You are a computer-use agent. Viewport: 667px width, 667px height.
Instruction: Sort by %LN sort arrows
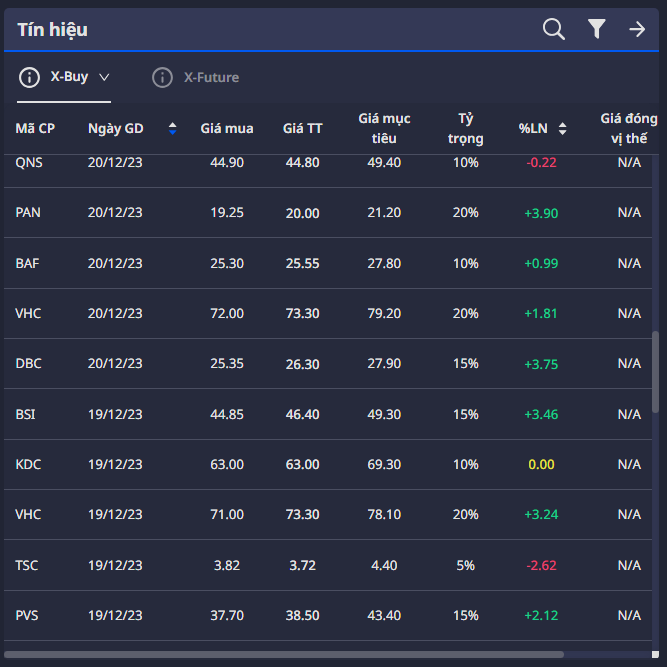point(562,128)
